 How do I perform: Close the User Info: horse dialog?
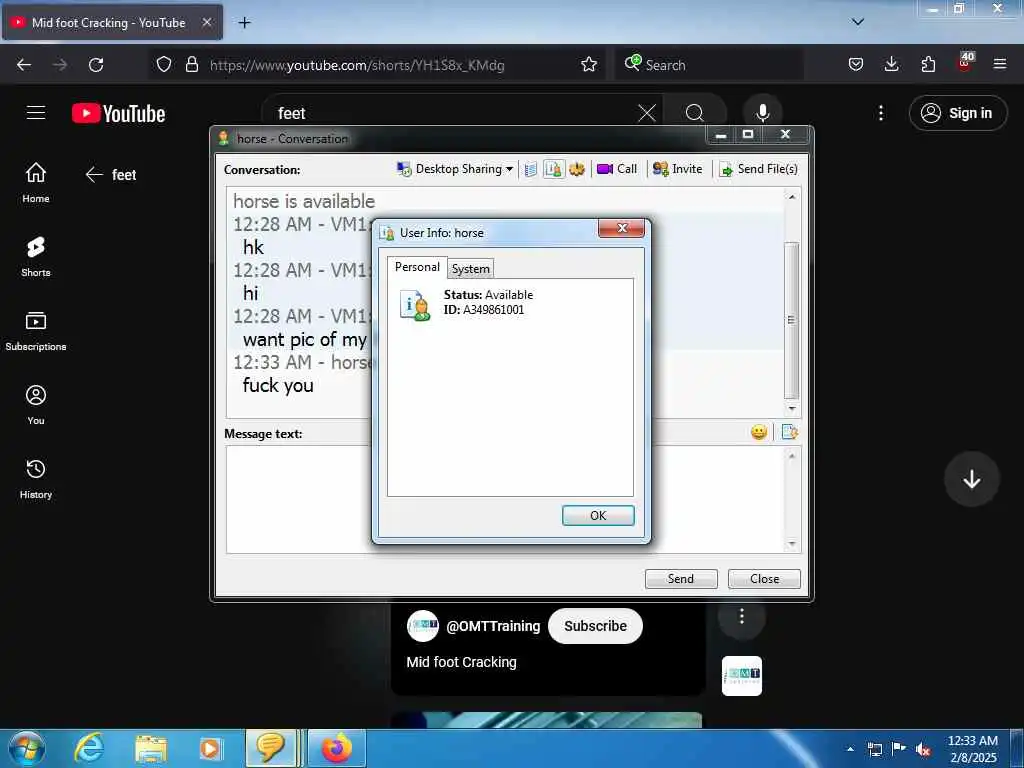coord(621,228)
